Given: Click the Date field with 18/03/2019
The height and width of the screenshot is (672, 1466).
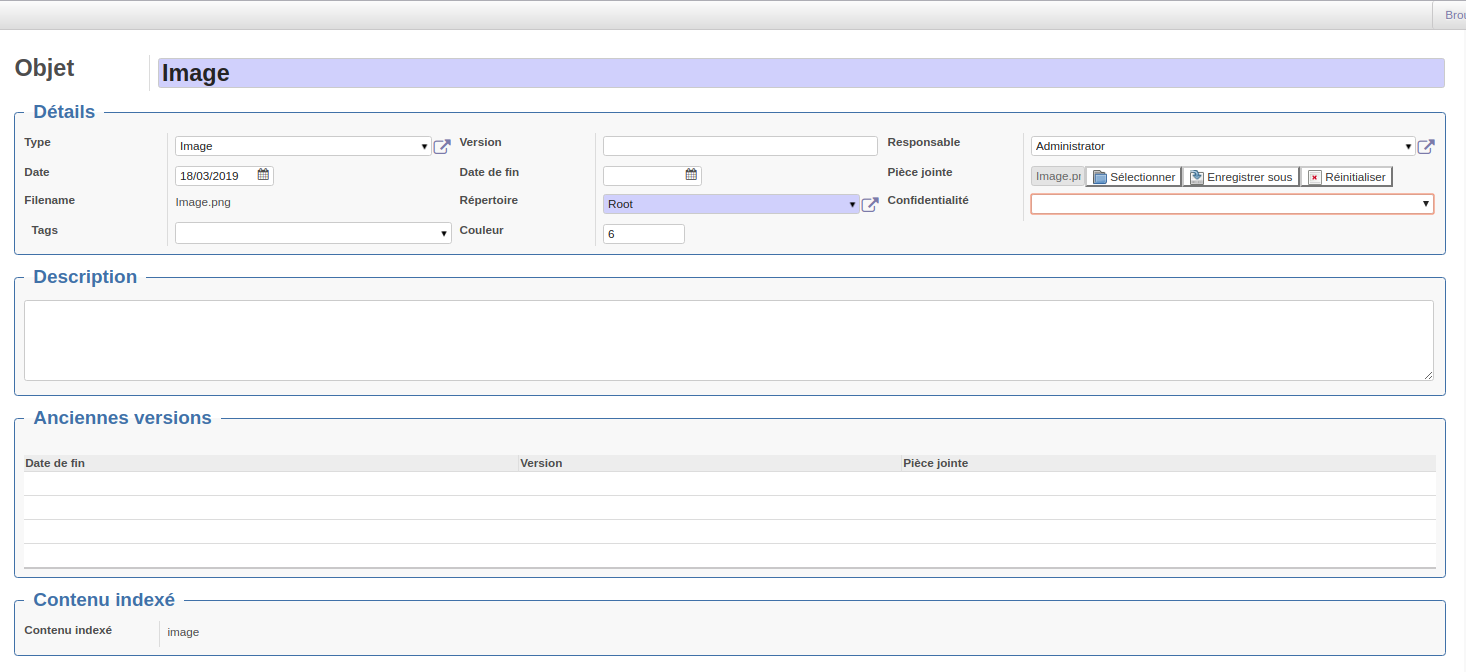Looking at the screenshot, I should (224, 176).
